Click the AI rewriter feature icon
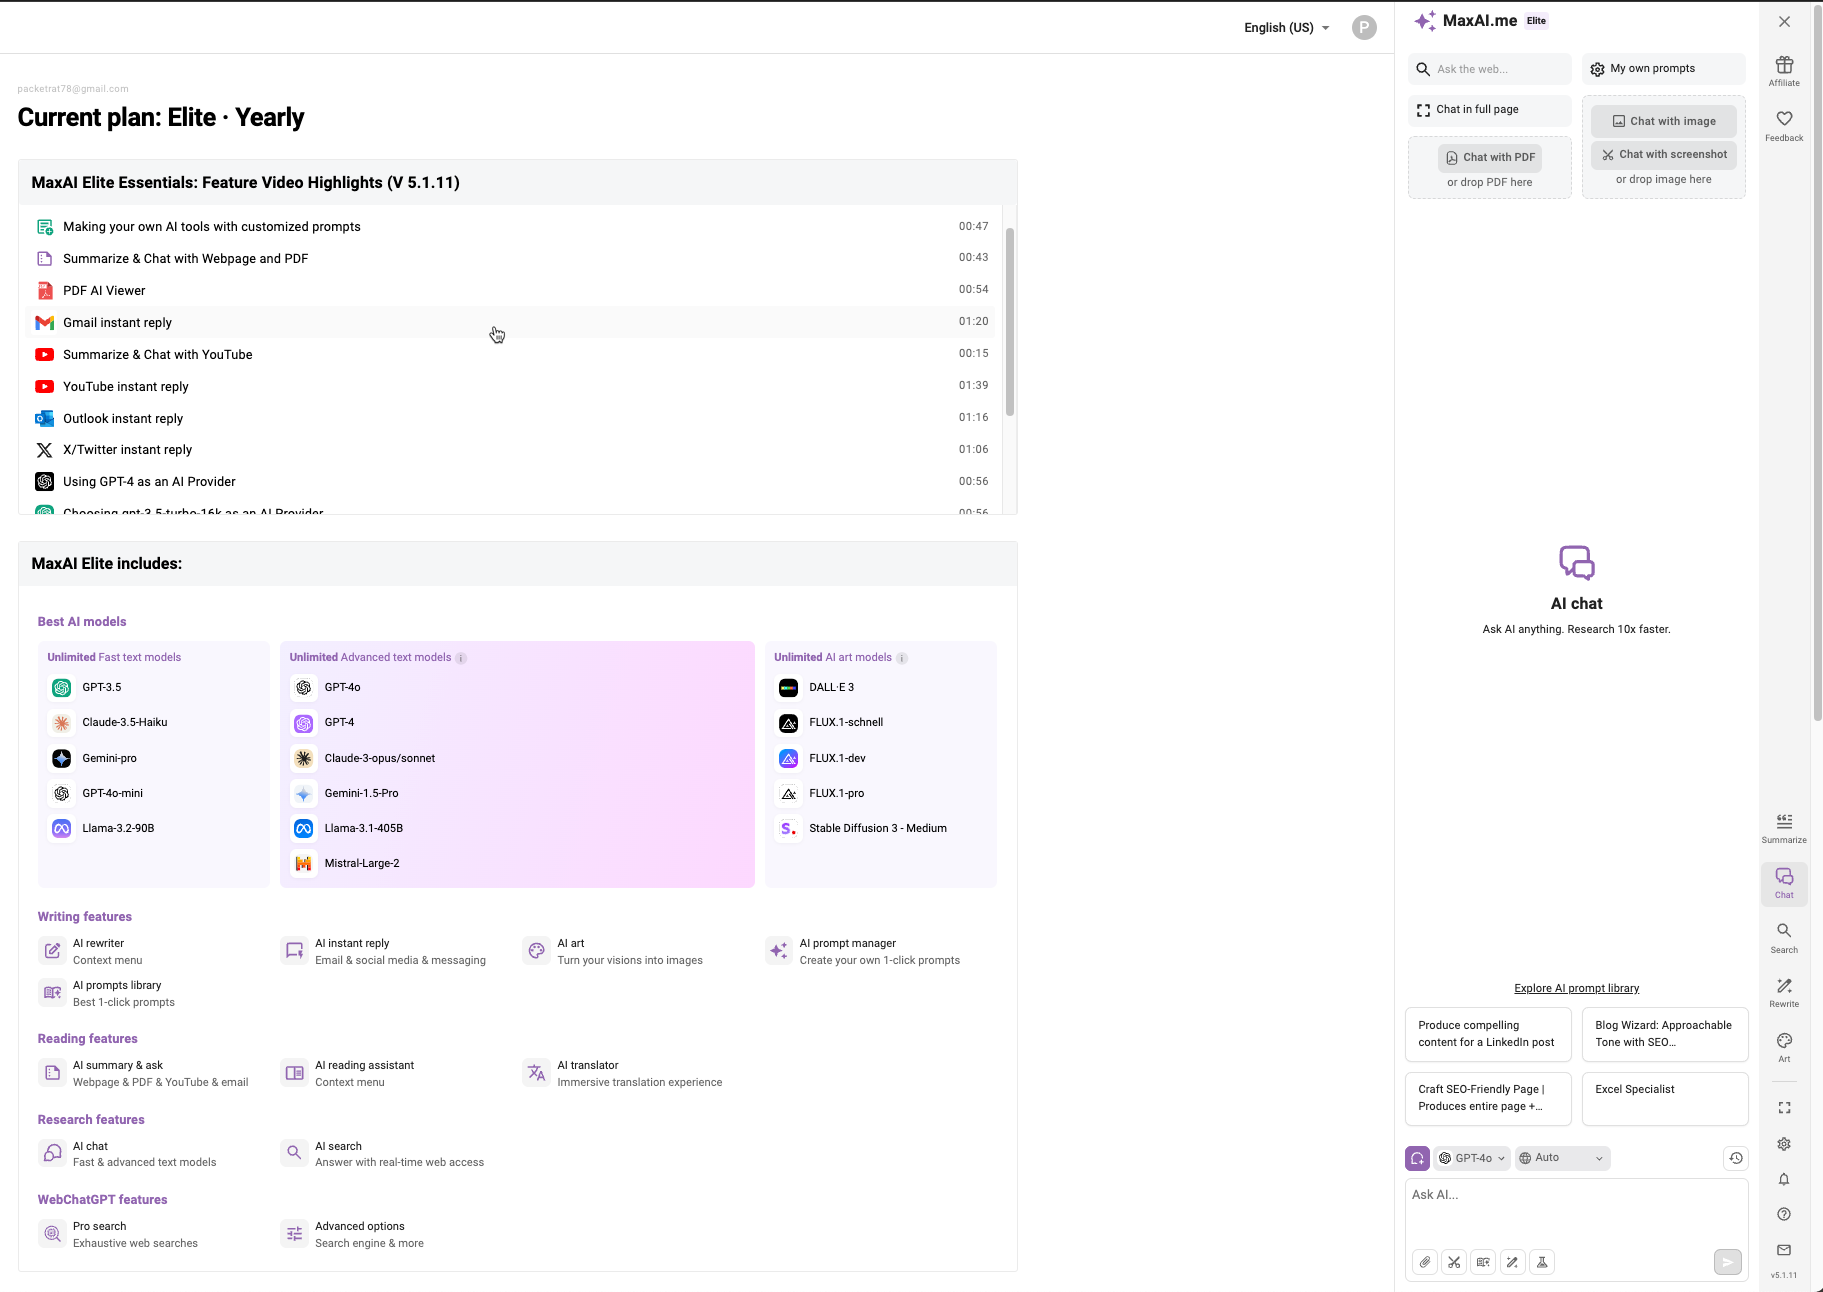 pyautogui.click(x=52, y=951)
